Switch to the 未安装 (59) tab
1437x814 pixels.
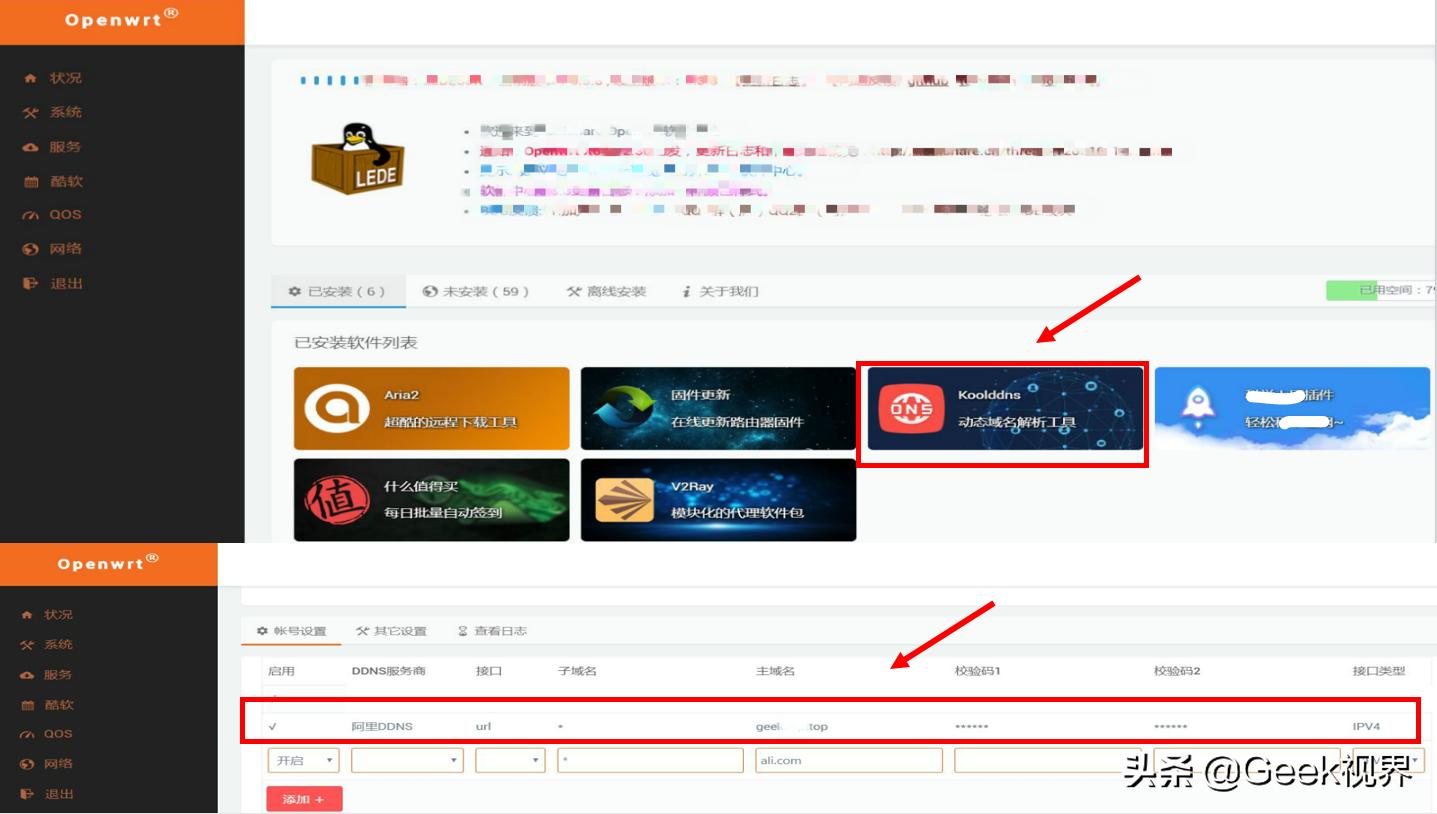click(475, 292)
